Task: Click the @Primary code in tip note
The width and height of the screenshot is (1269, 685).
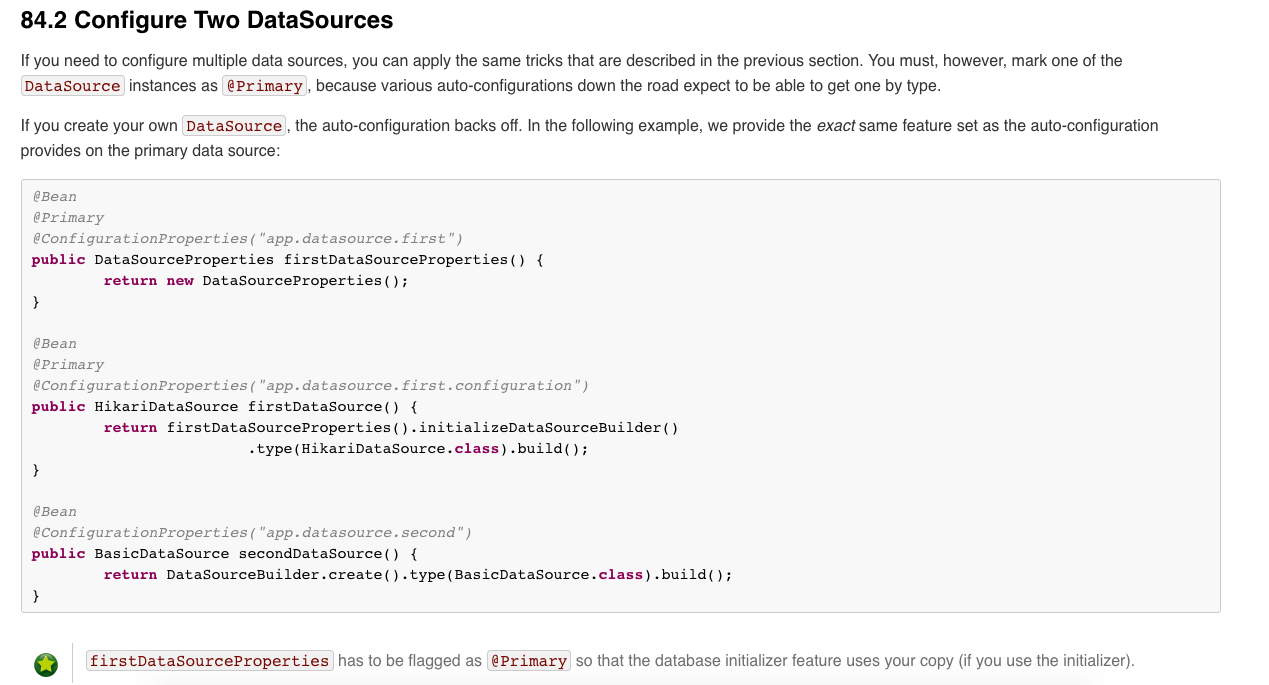Action: [x=529, y=661]
